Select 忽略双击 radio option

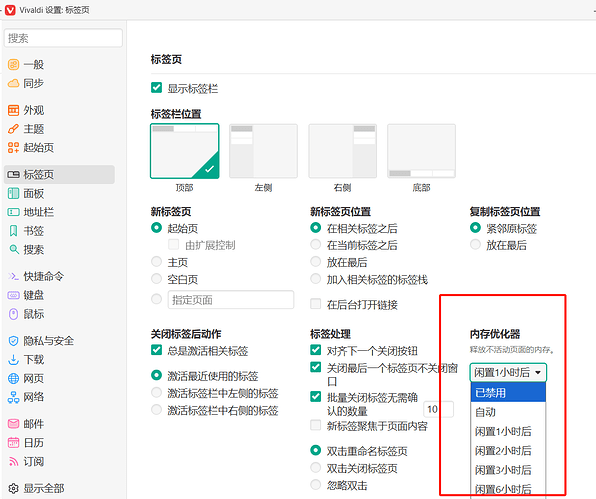[315, 485]
